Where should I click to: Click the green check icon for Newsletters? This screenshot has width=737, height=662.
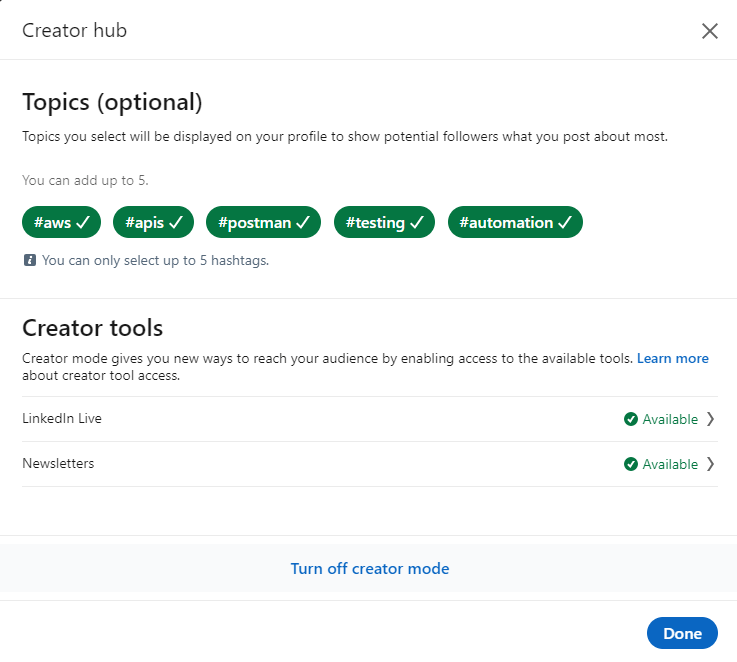(x=630, y=464)
